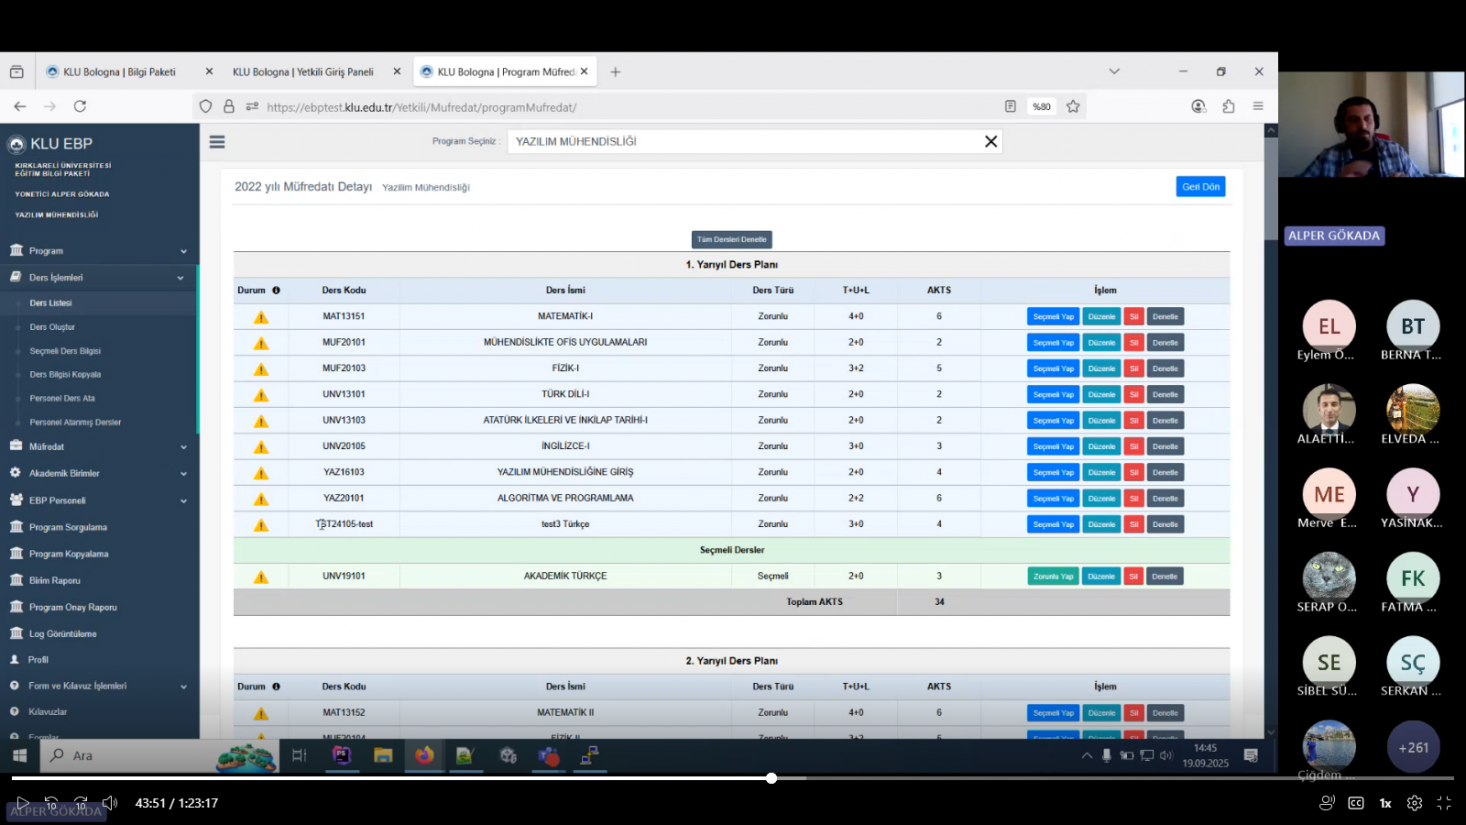1466x825 pixels.
Task: Go back in the browser
Action: (20, 106)
